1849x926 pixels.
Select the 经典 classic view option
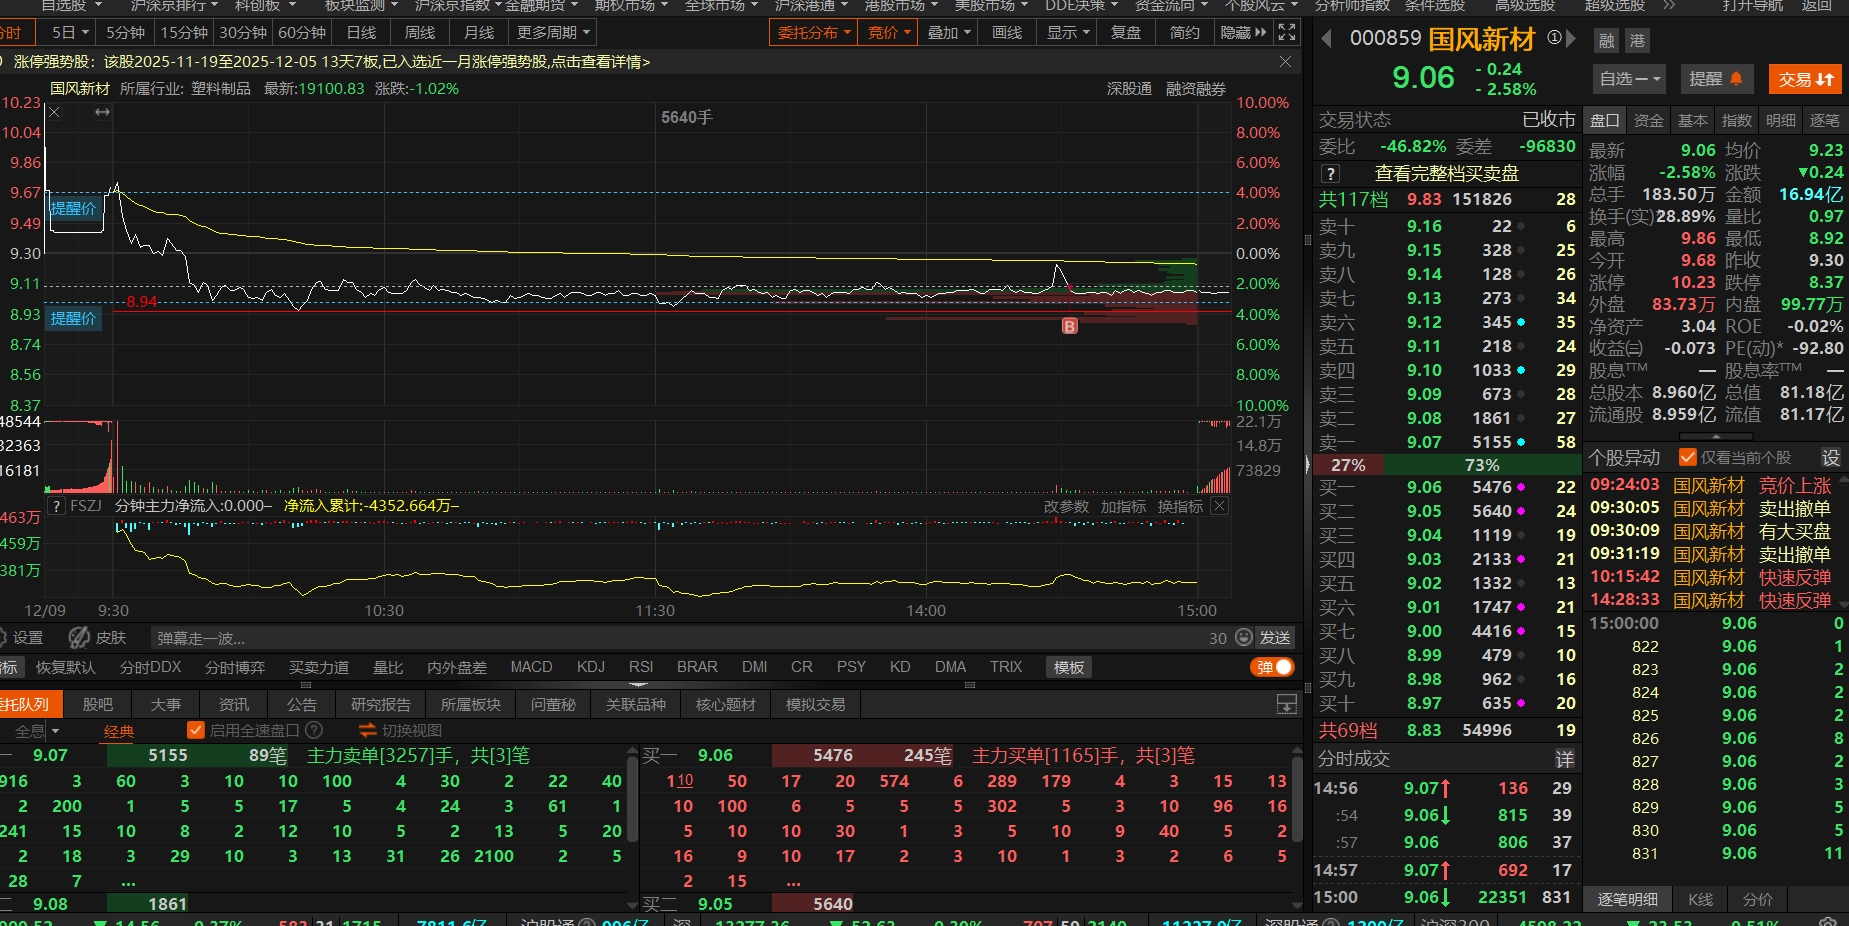(119, 731)
